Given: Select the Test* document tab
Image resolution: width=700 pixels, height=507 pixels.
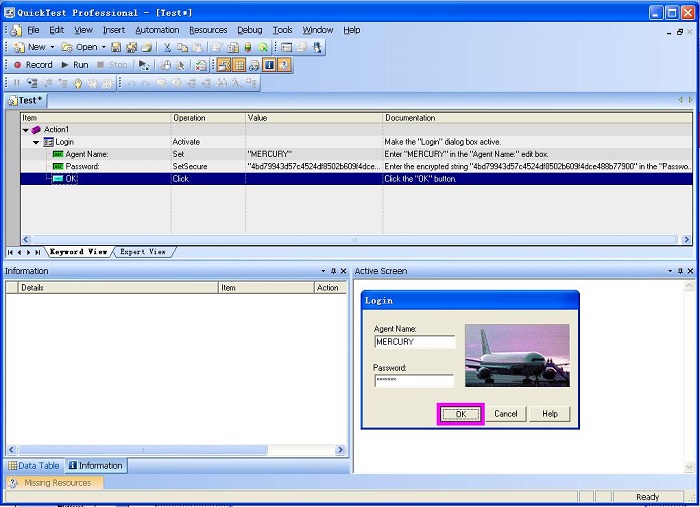Looking at the screenshot, I should coord(26,101).
